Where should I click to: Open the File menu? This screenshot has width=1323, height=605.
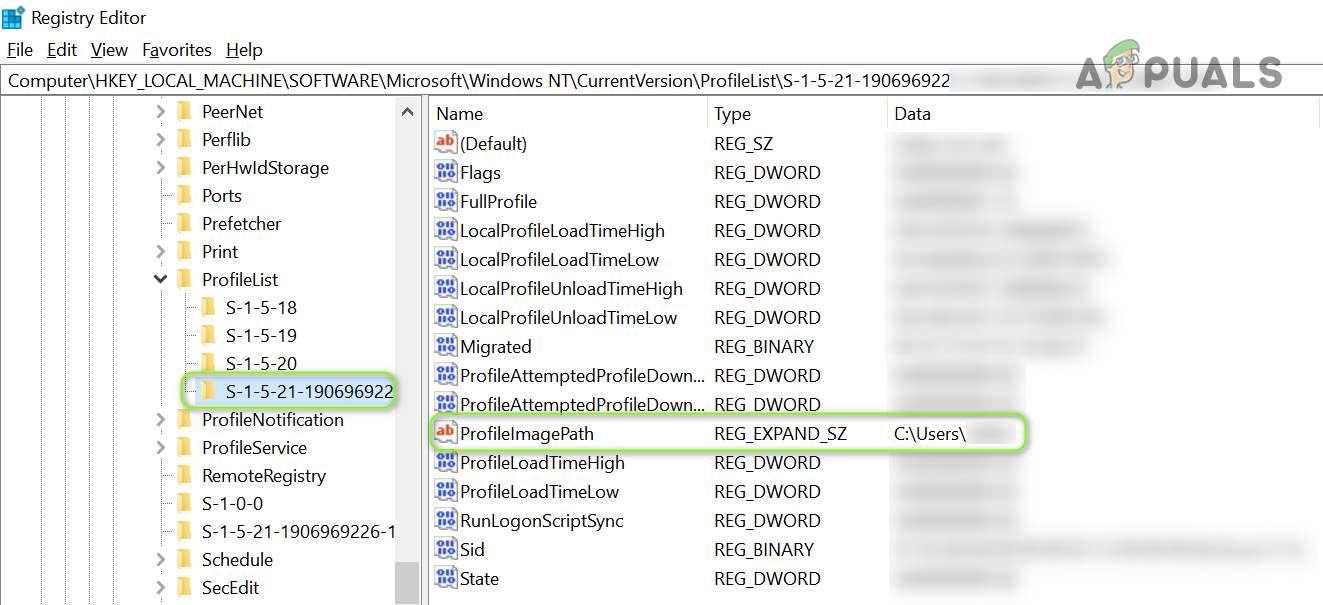19,50
